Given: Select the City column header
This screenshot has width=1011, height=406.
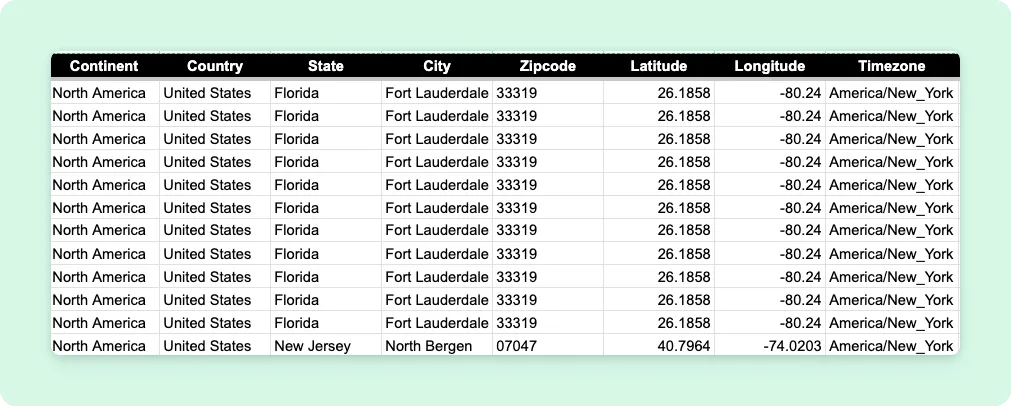Looking at the screenshot, I should (437, 66).
